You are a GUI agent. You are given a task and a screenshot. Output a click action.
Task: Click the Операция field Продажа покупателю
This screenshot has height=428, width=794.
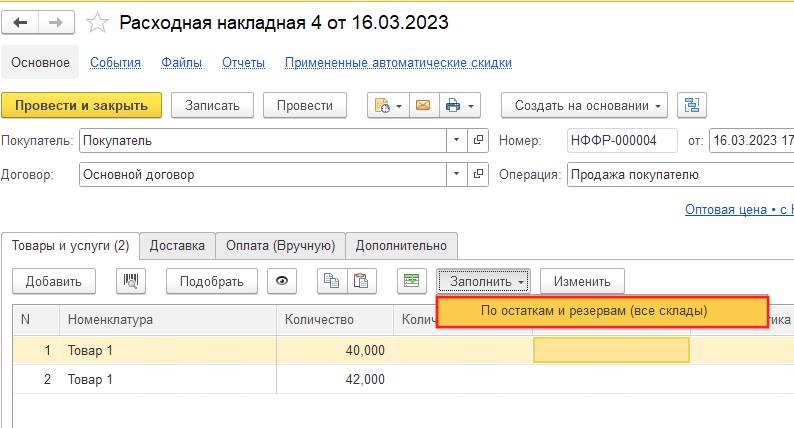pyautogui.click(x=681, y=174)
